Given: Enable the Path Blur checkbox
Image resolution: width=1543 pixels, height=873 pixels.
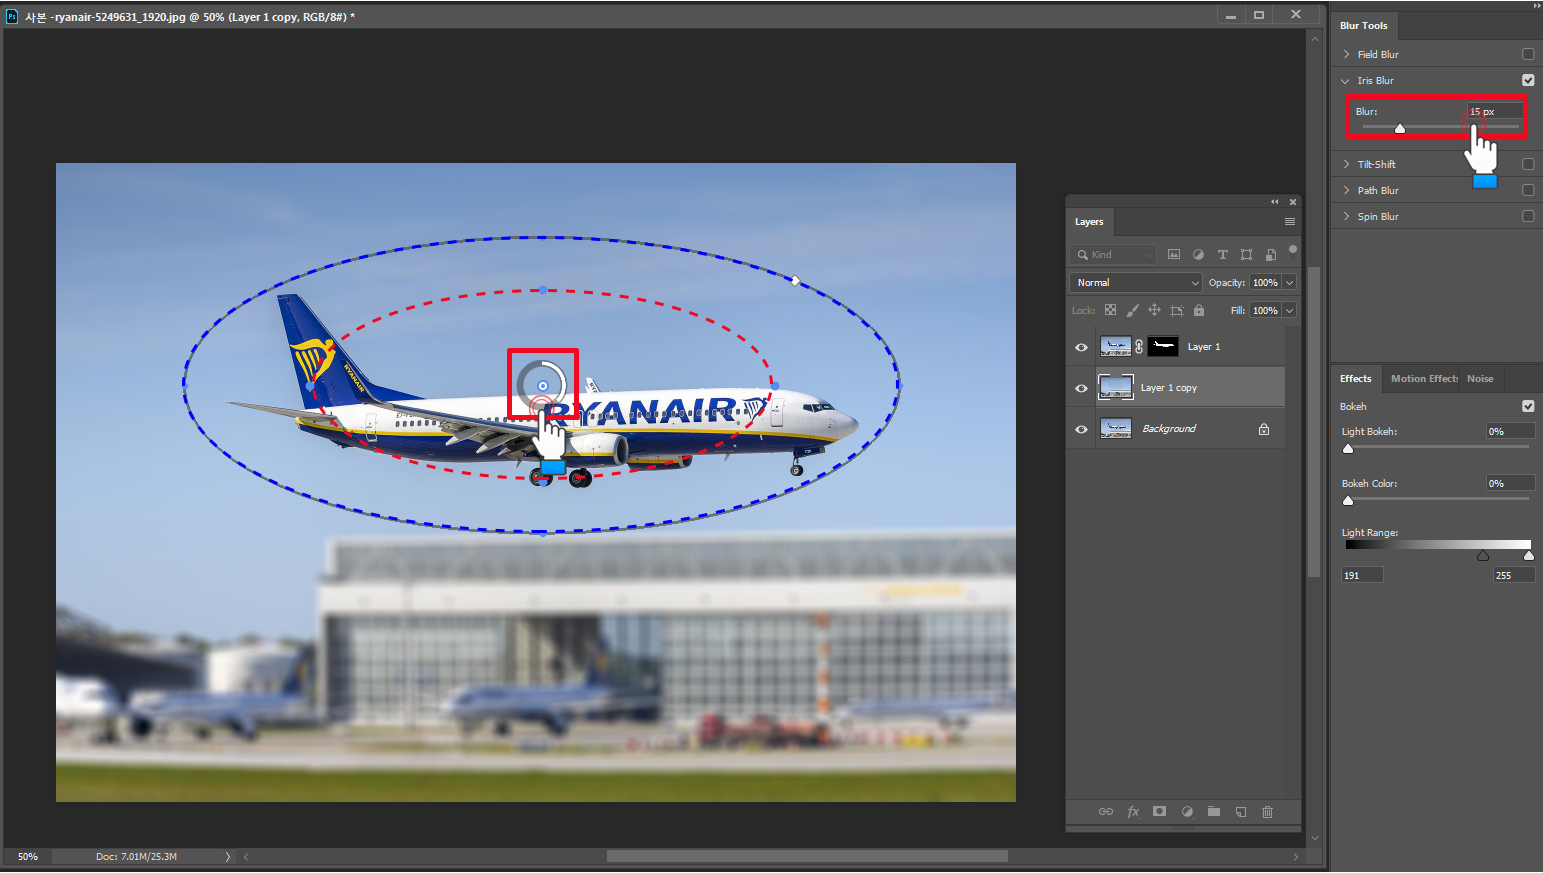Looking at the screenshot, I should click(x=1528, y=190).
